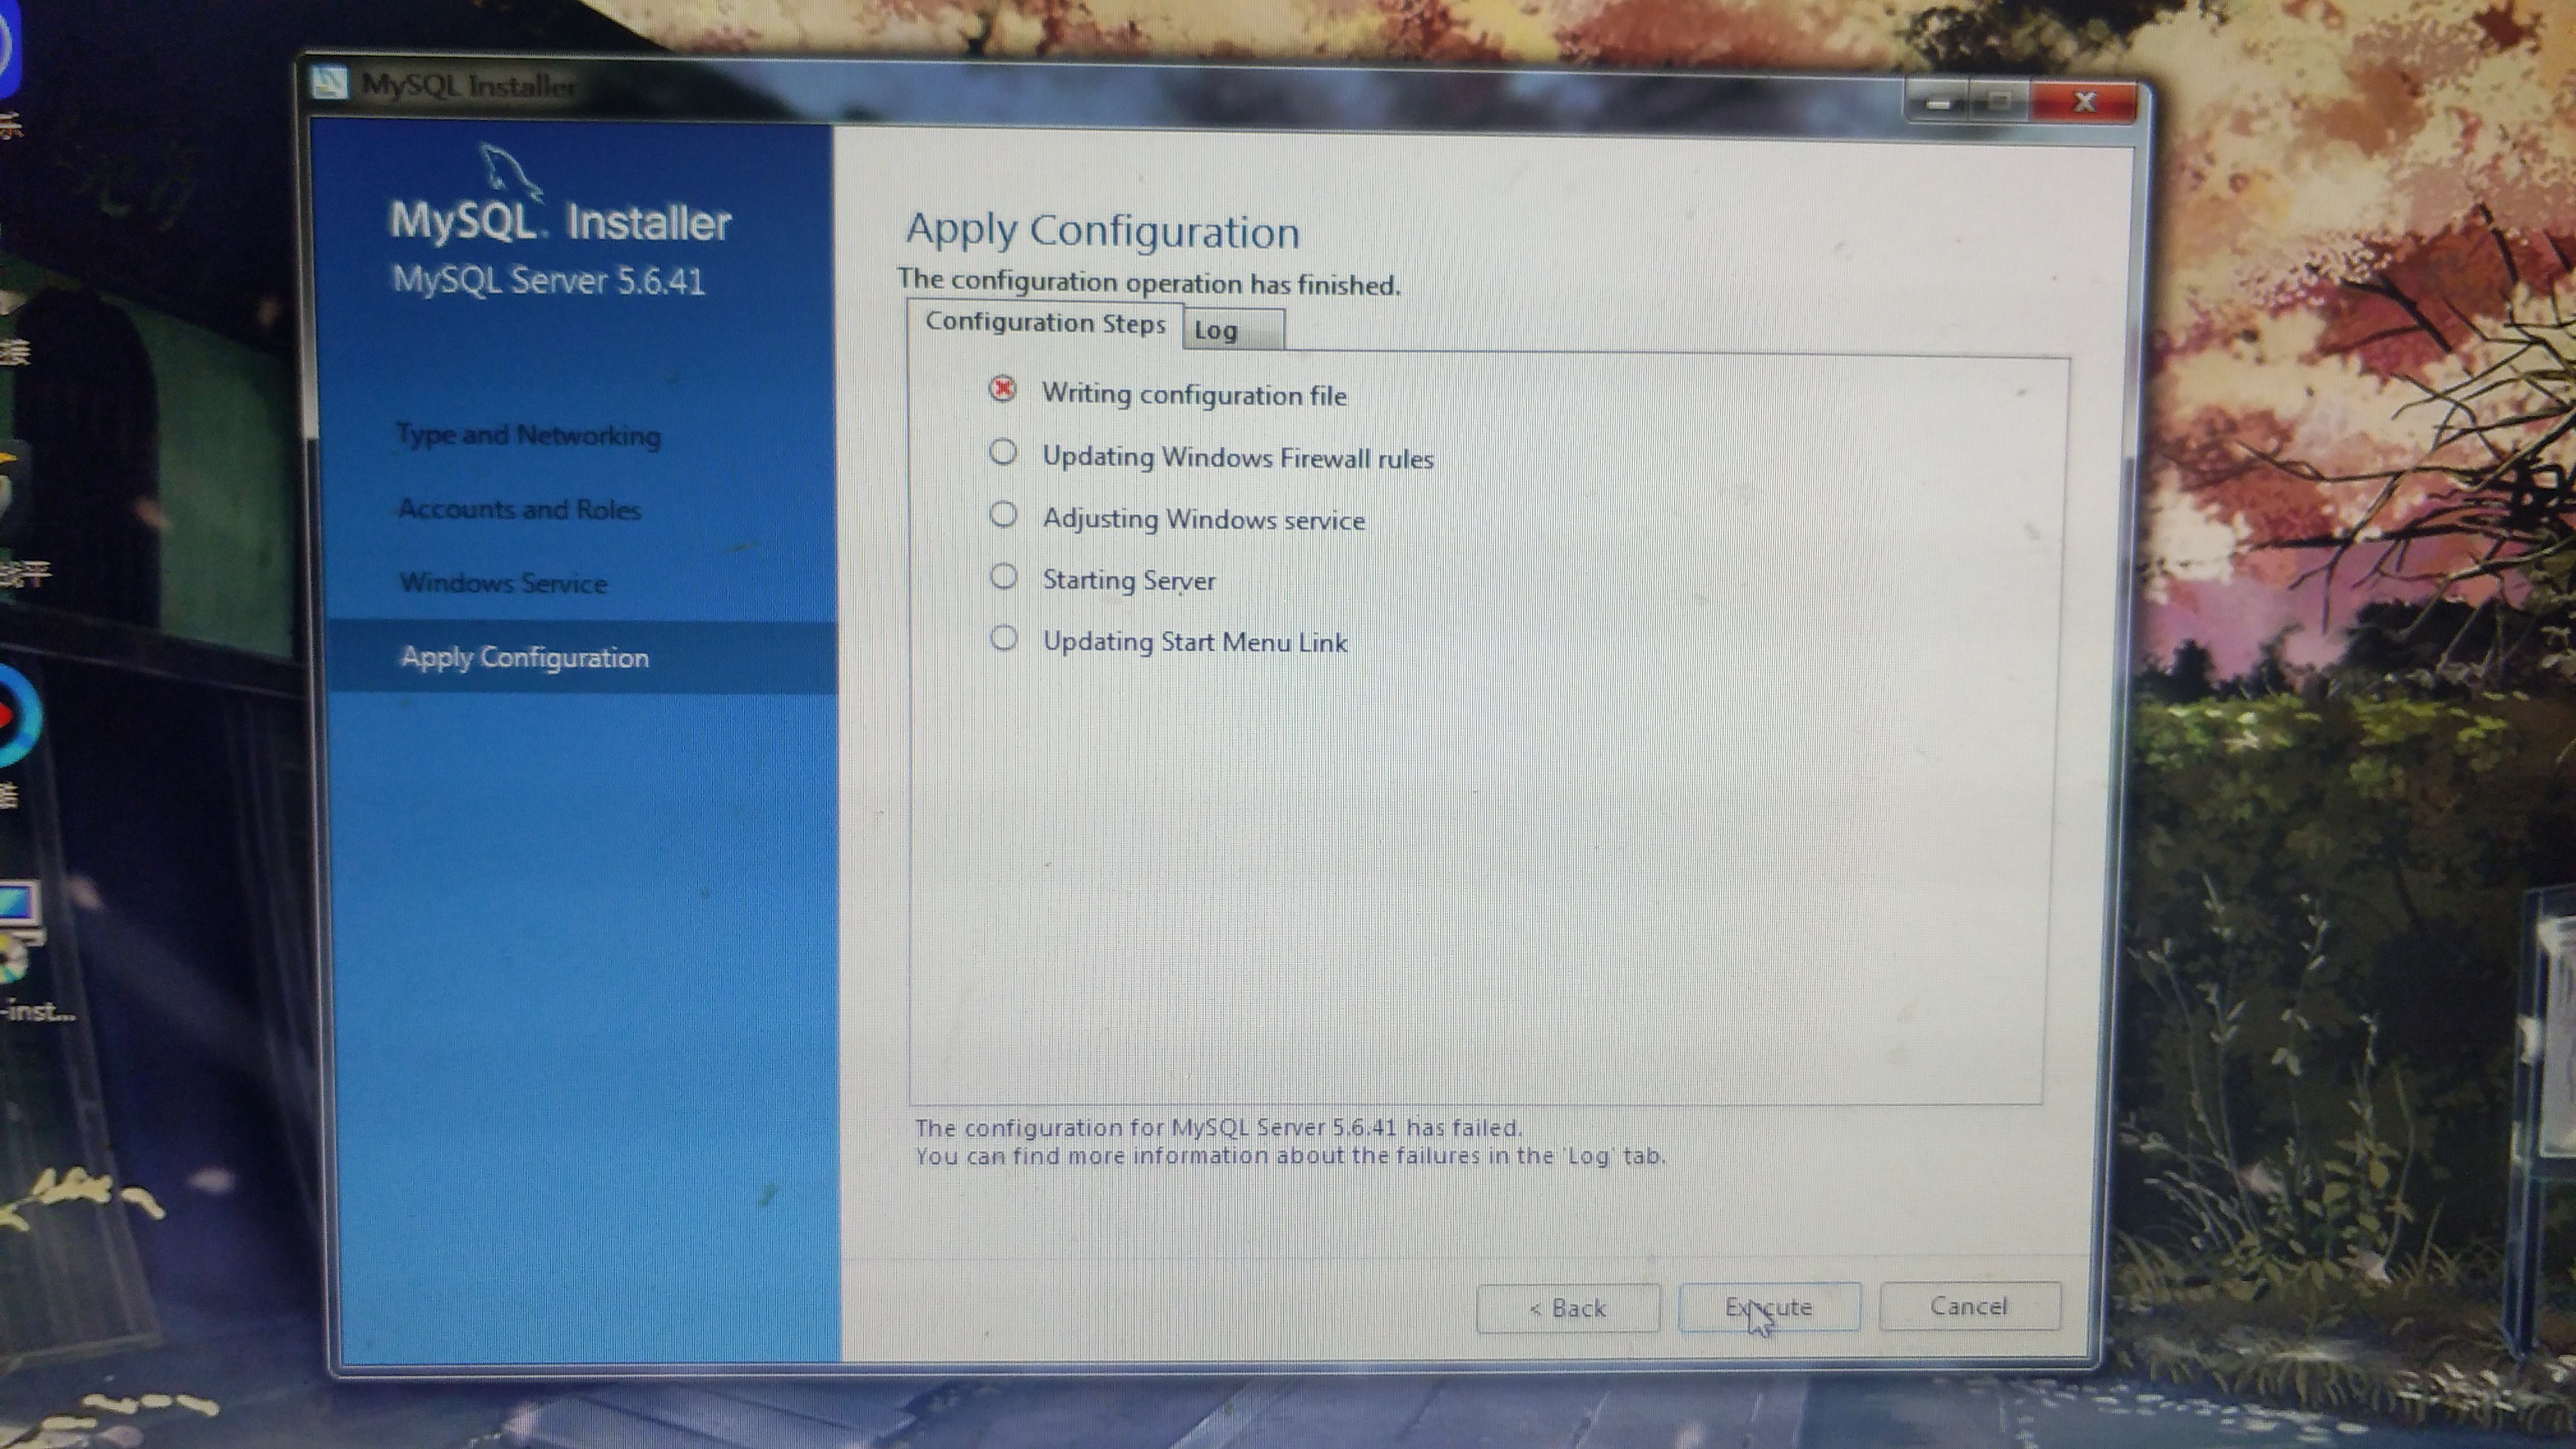Open the Windows Service step
The width and height of the screenshot is (2576, 1449).
(x=503, y=583)
